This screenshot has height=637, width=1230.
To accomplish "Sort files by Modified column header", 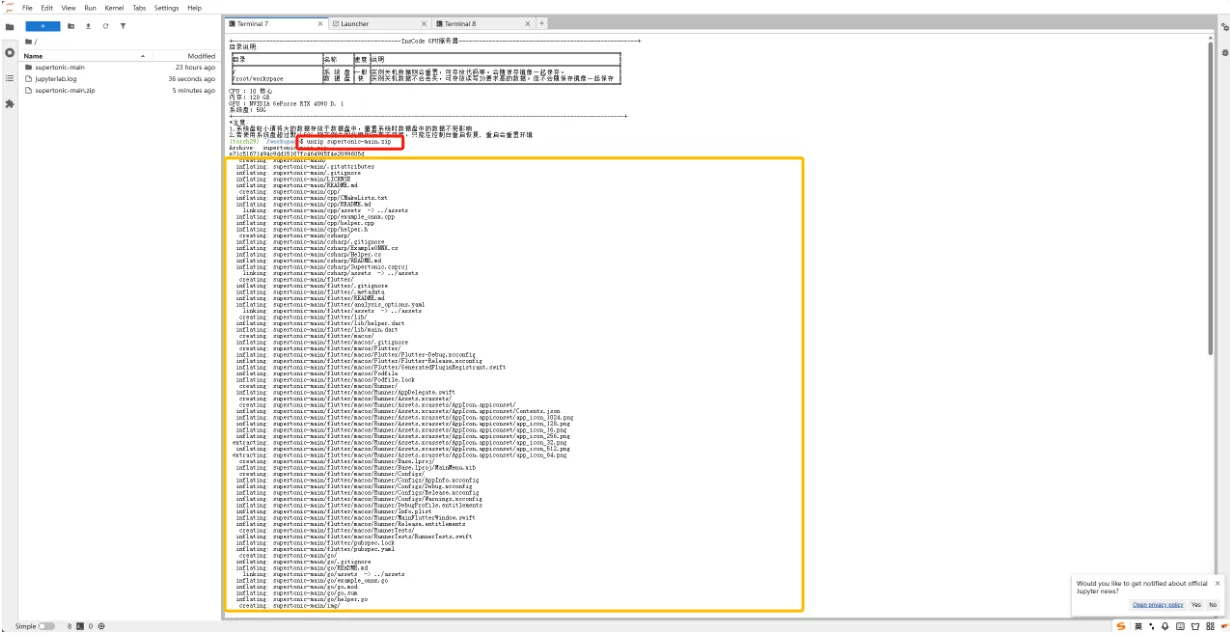I will click(201, 56).
